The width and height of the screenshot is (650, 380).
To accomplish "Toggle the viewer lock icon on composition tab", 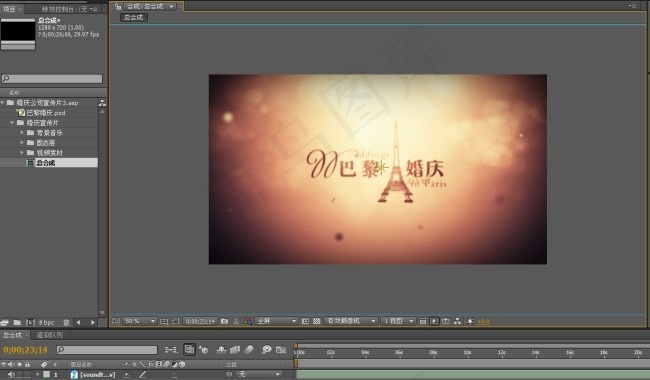I will 118,6.
